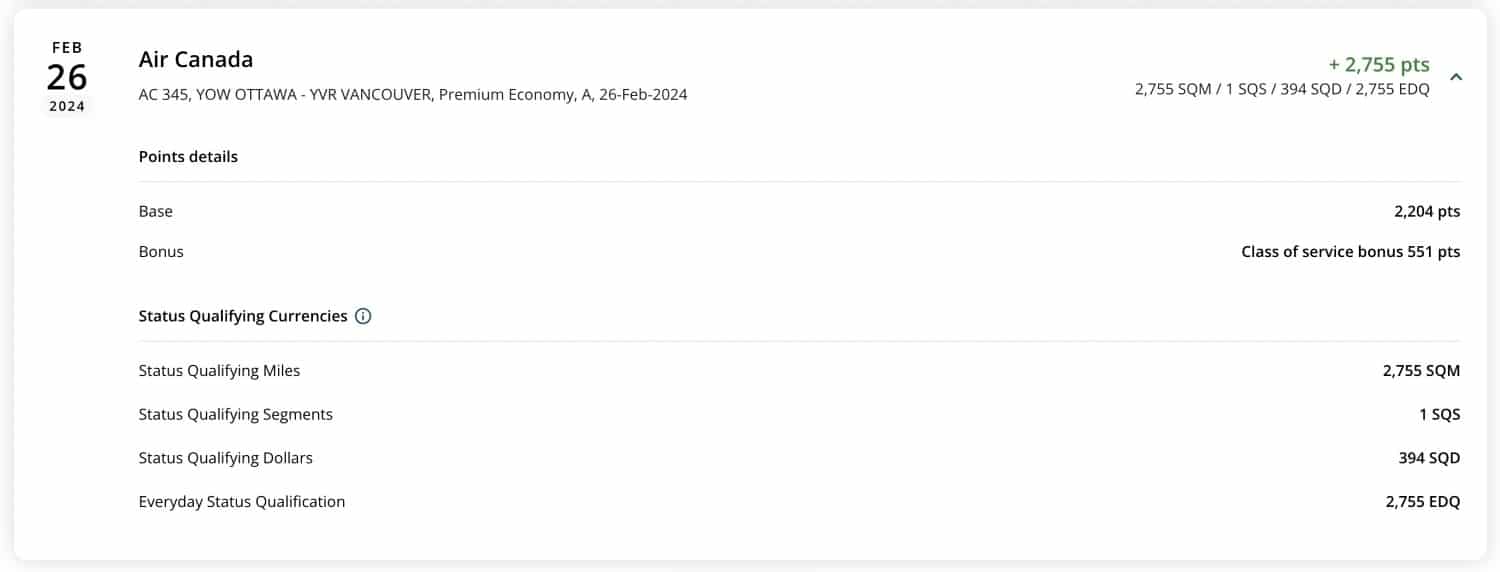The image size is (1500, 572).
Task: Select the Base row label
Action: click(x=156, y=211)
